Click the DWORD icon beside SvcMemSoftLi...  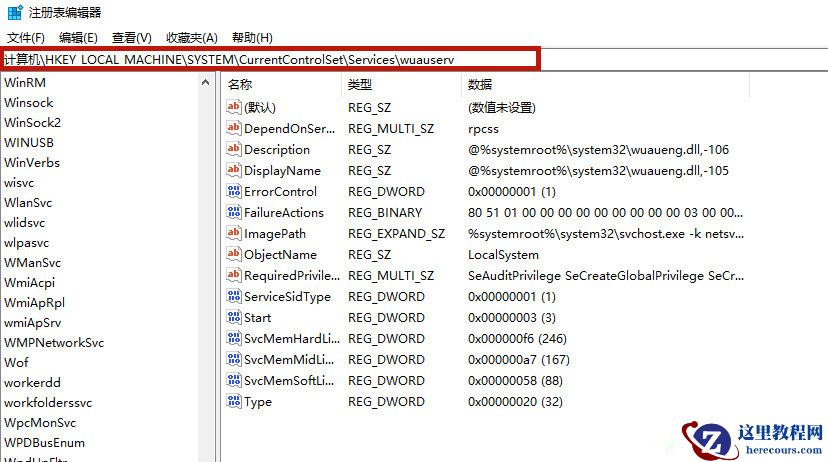pyautogui.click(x=233, y=380)
